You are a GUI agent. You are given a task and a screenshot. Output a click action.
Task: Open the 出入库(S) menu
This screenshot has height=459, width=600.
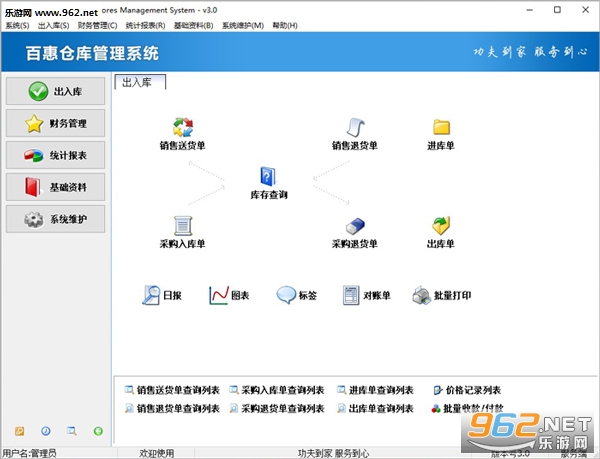pyautogui.click(x=54, y=26)
